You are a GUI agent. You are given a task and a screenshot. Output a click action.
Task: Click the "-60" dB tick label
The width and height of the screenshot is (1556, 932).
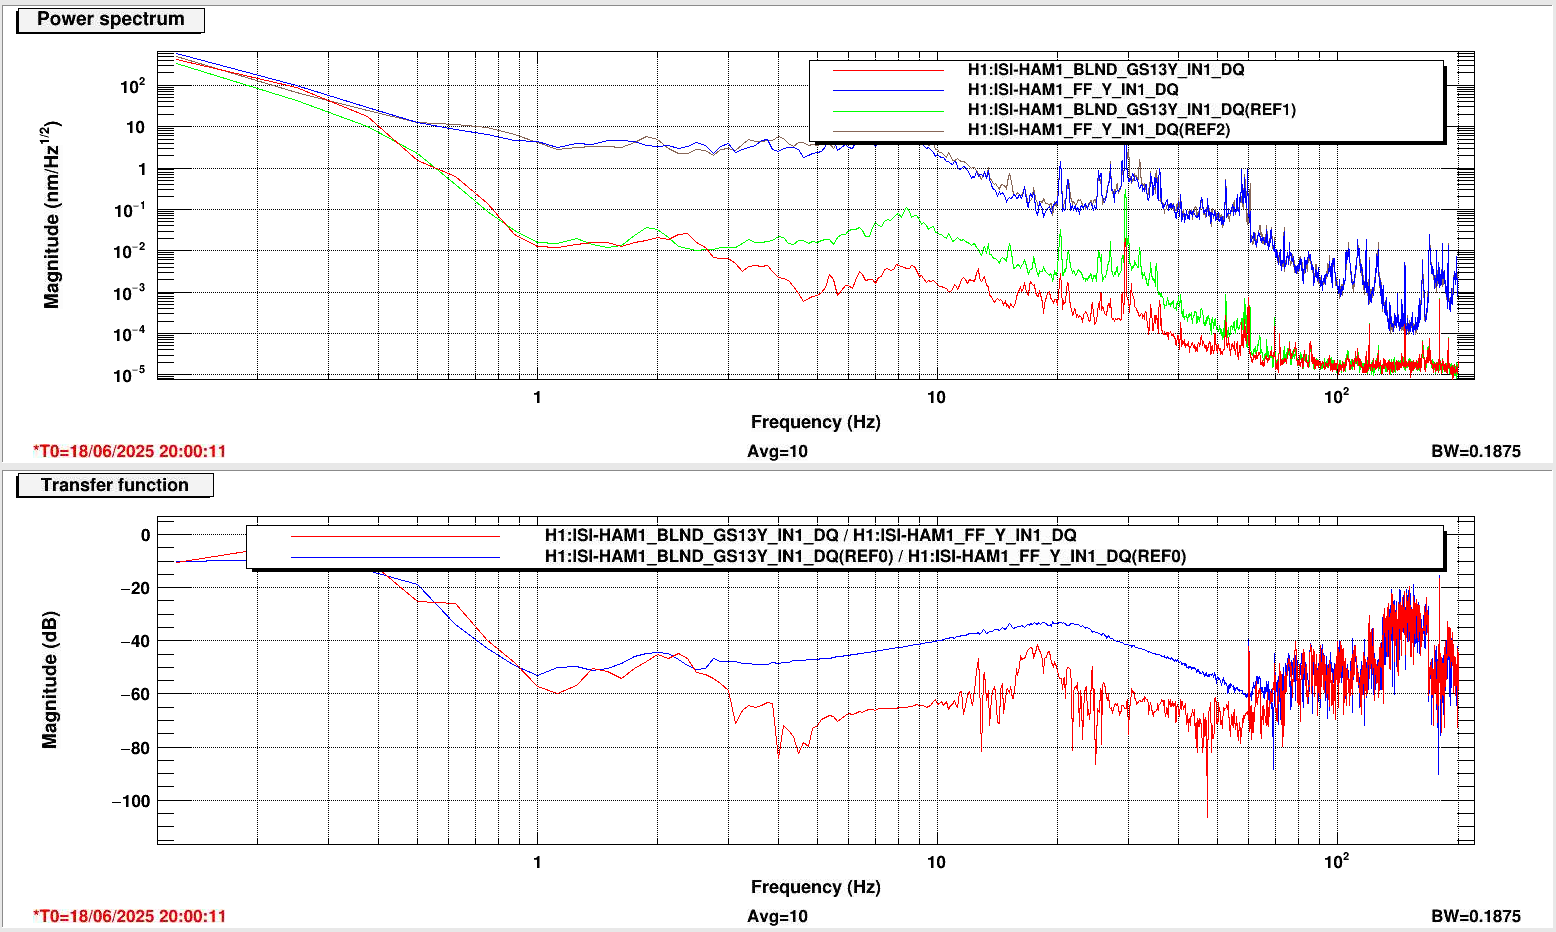[135, 694]
